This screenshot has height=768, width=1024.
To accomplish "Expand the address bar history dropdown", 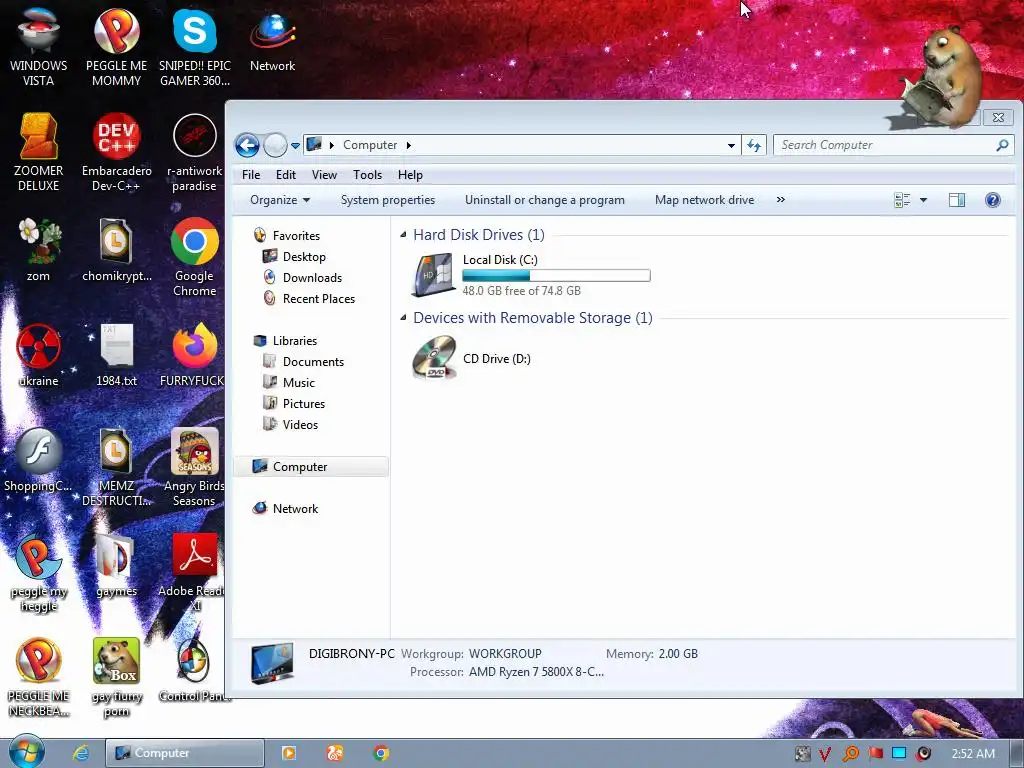I will pyautogui.click(x=731, y=146).
